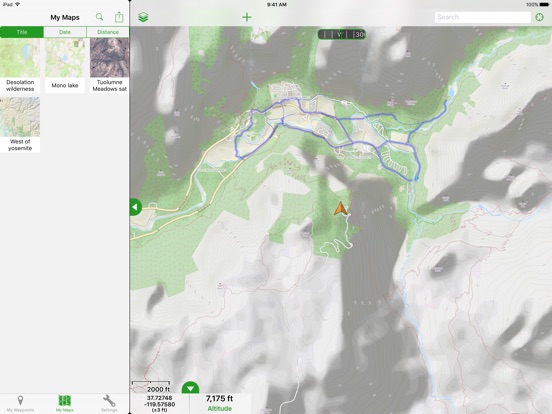Collapse the side panel with left arrow
Viewport: 552px width, 414px height.
tap(136, 207)
